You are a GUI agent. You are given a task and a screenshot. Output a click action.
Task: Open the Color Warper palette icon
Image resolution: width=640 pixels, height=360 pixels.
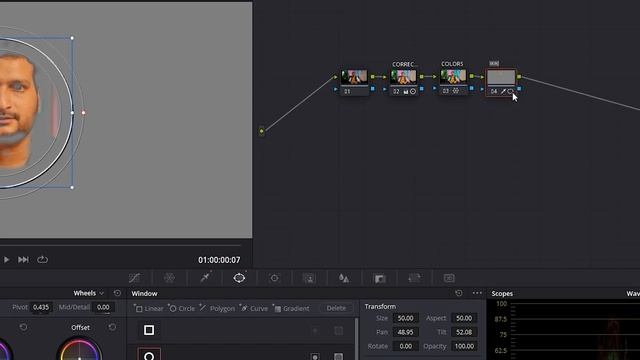tap(169, 278)
